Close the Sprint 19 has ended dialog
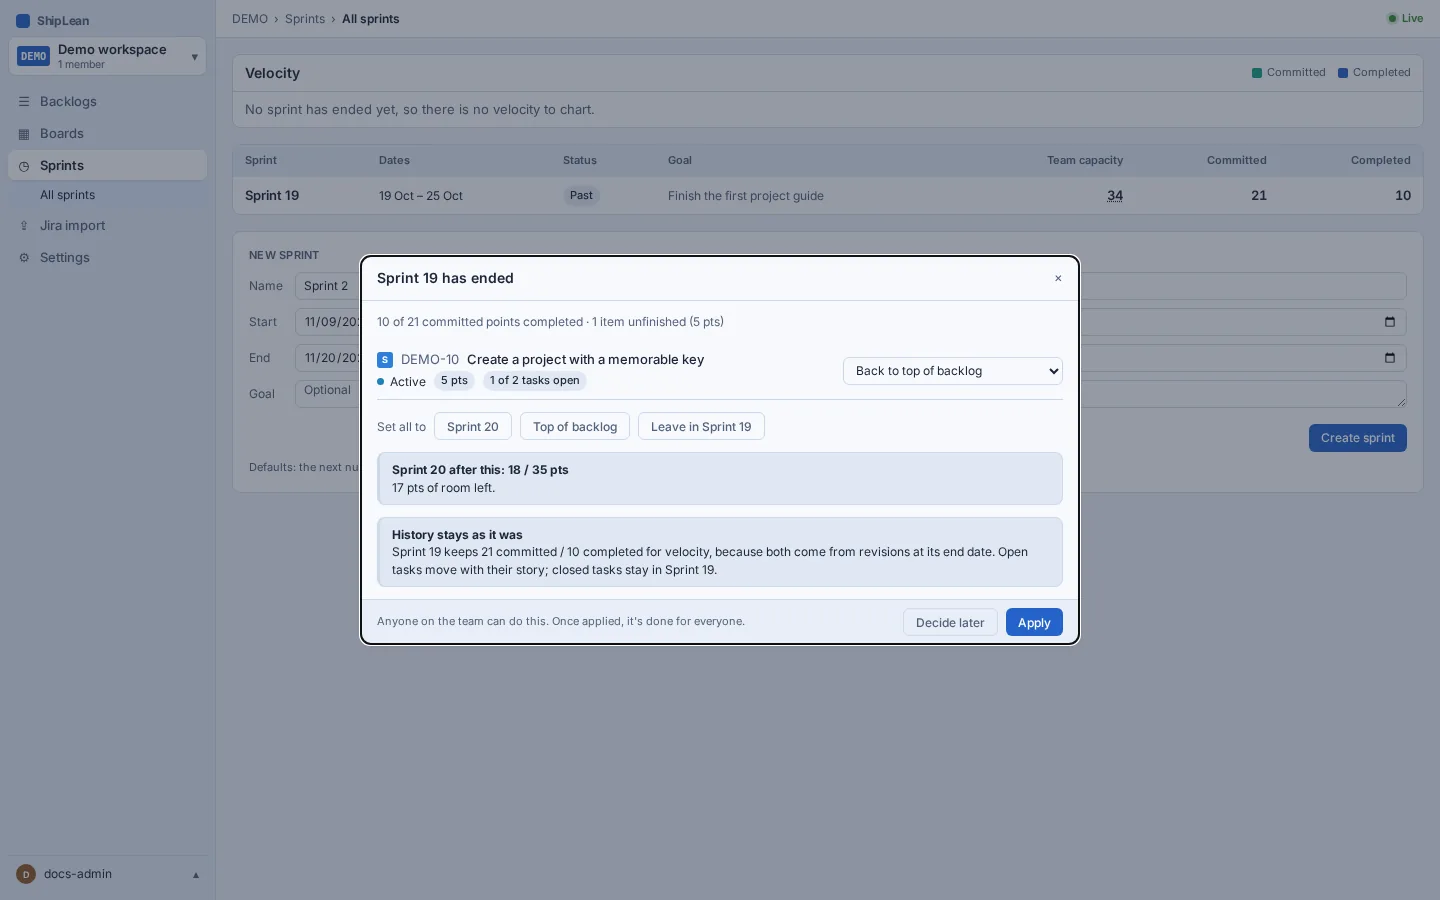 (x=1058, y=279)
